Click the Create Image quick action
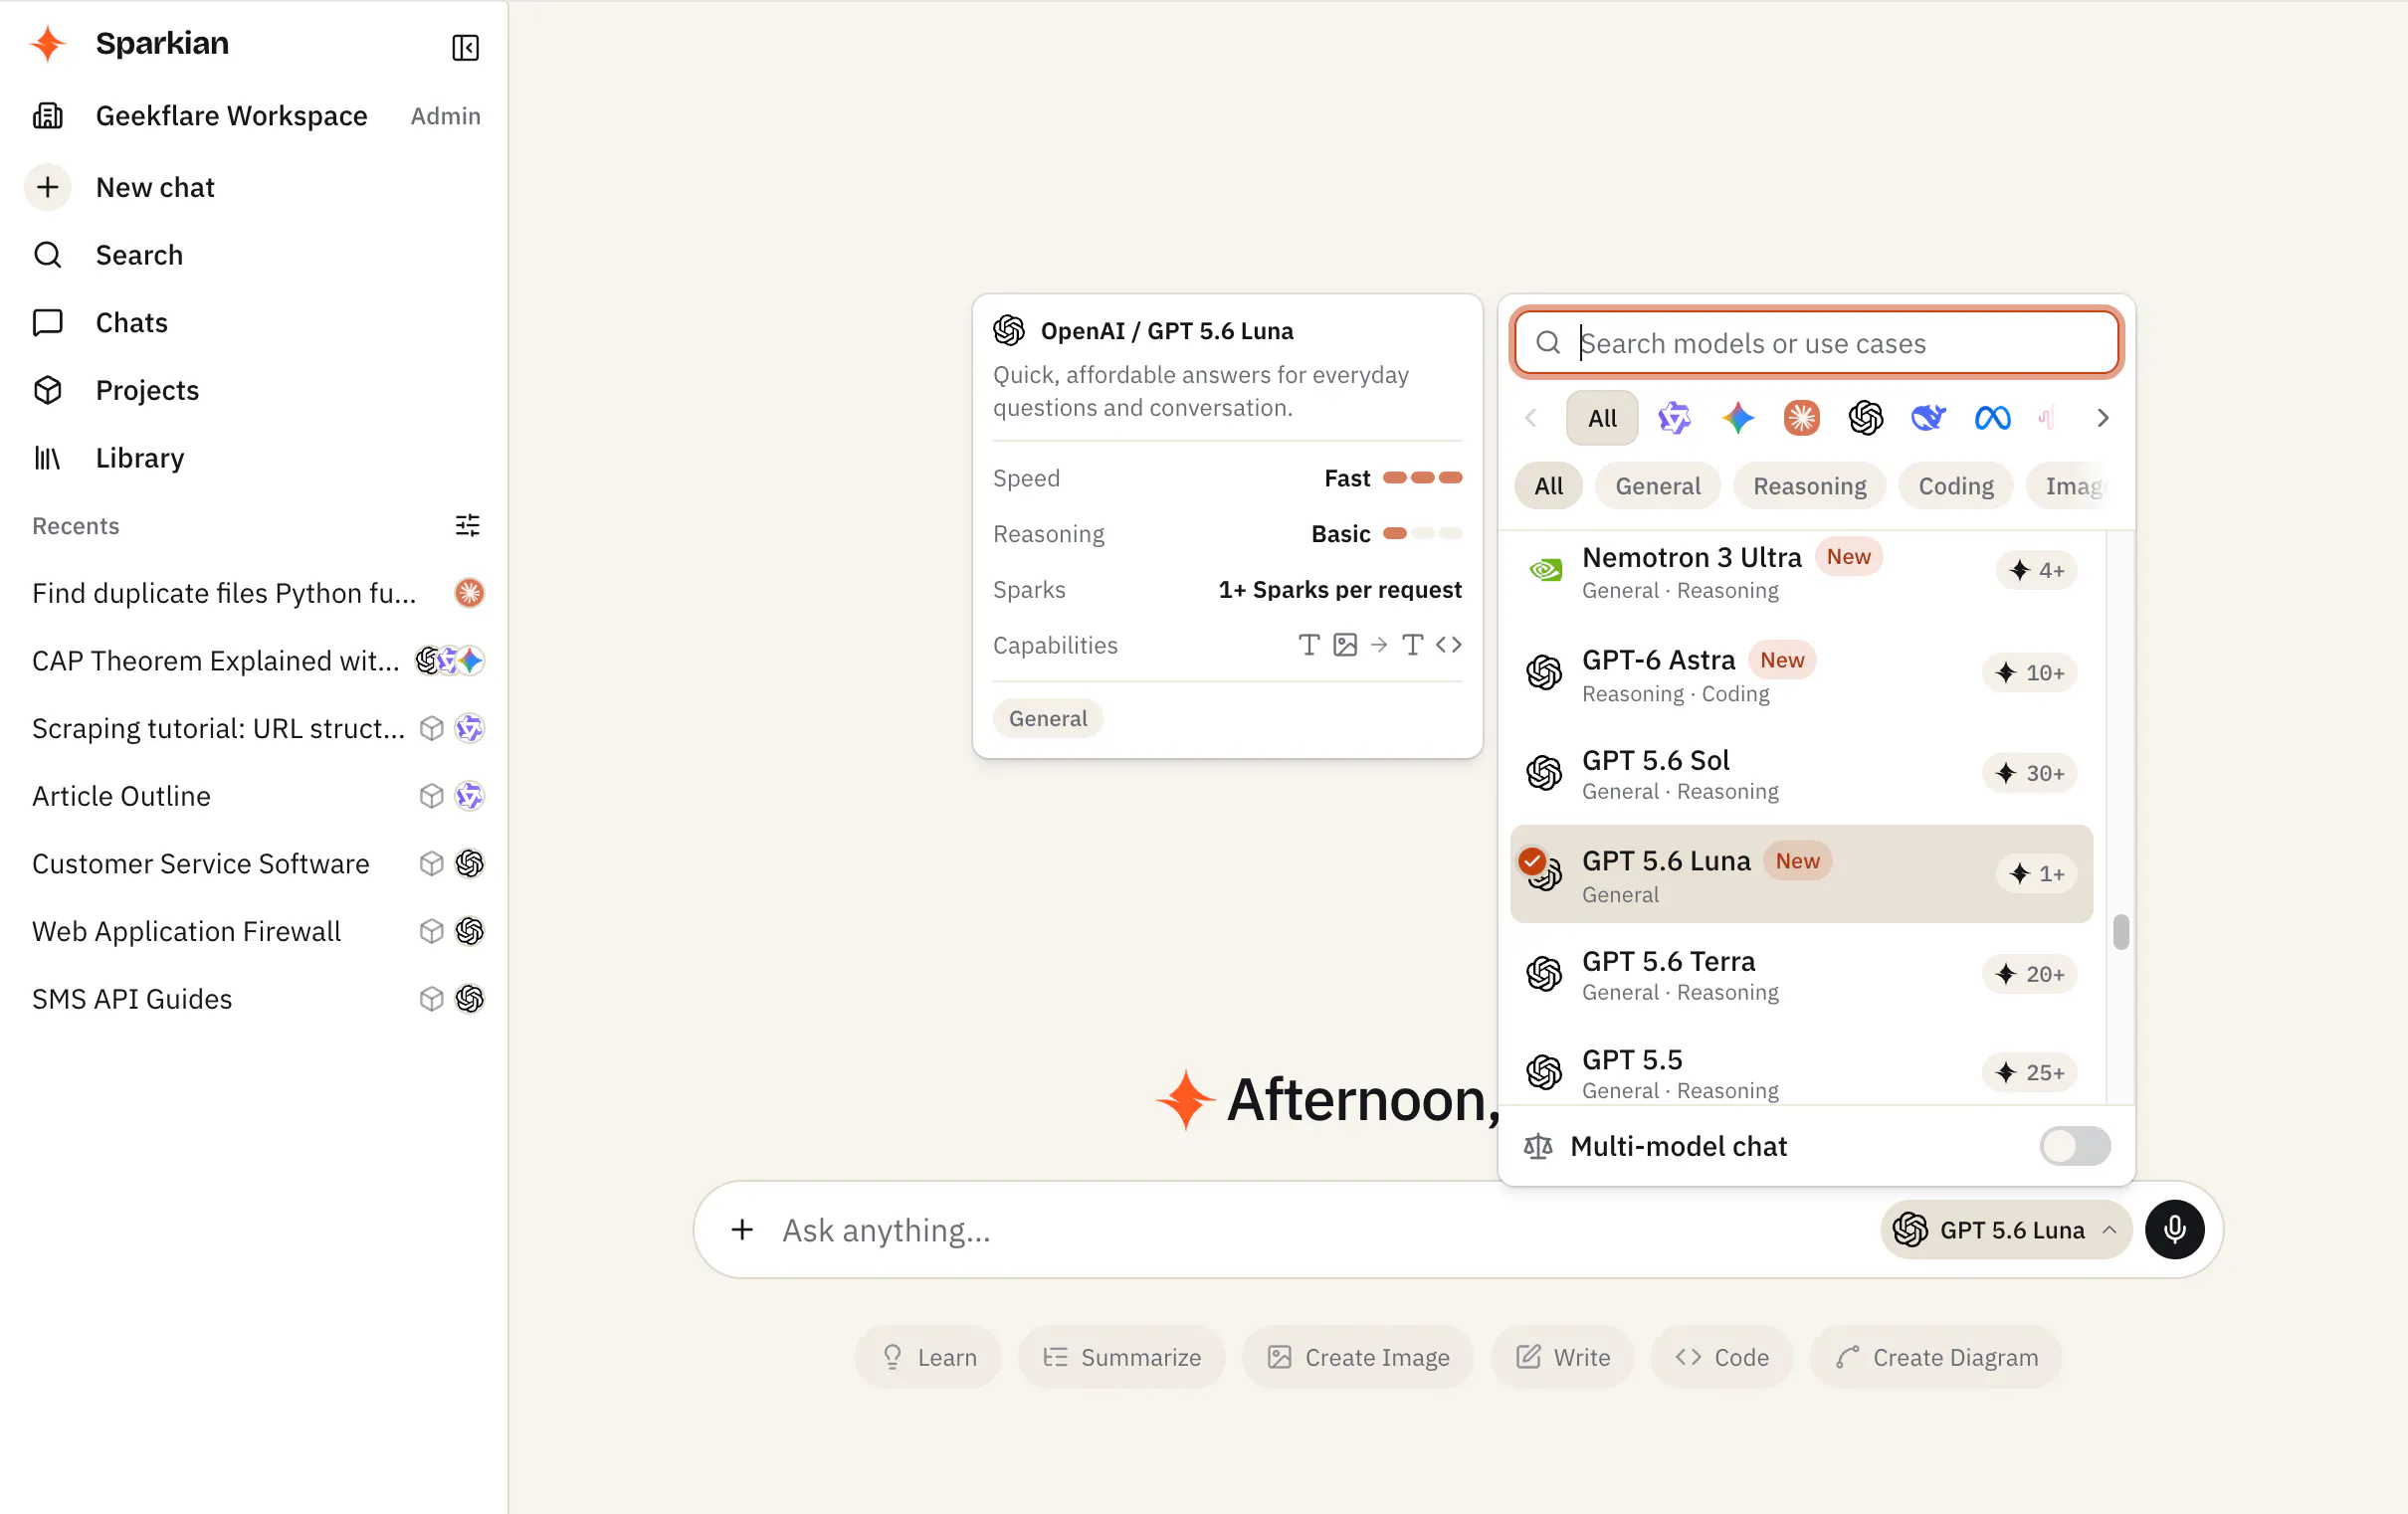This screenshot has width=2408, height=1514. (x=1358, y=1357)
